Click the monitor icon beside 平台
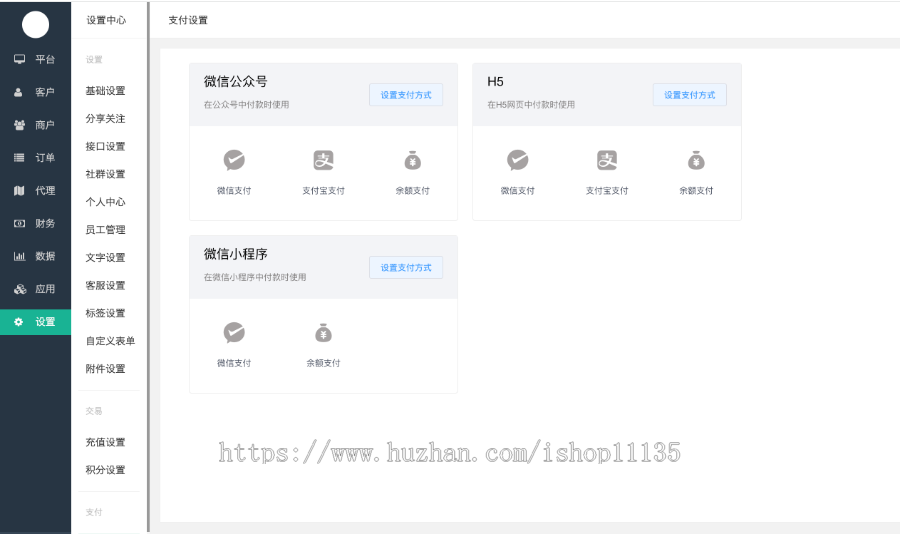 coord(20,59)
